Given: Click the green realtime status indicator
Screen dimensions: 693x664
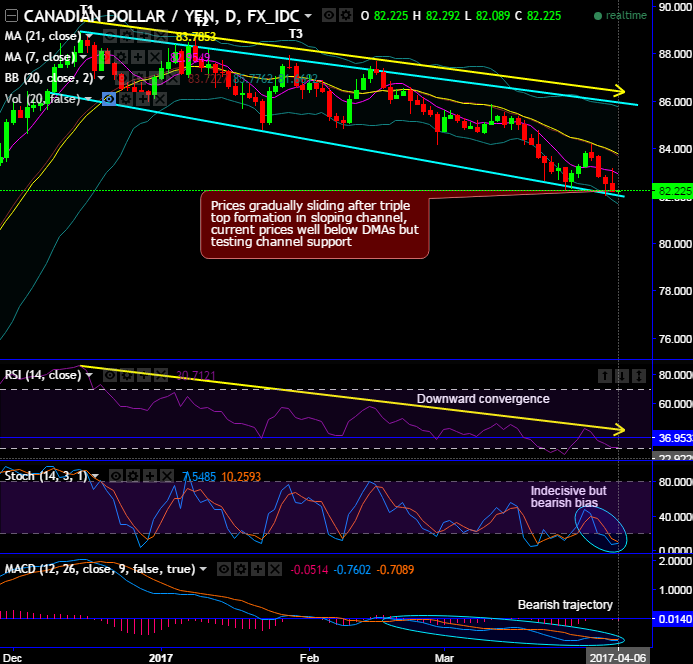Looking at the screenshot, I should click(x=620, y=16).
